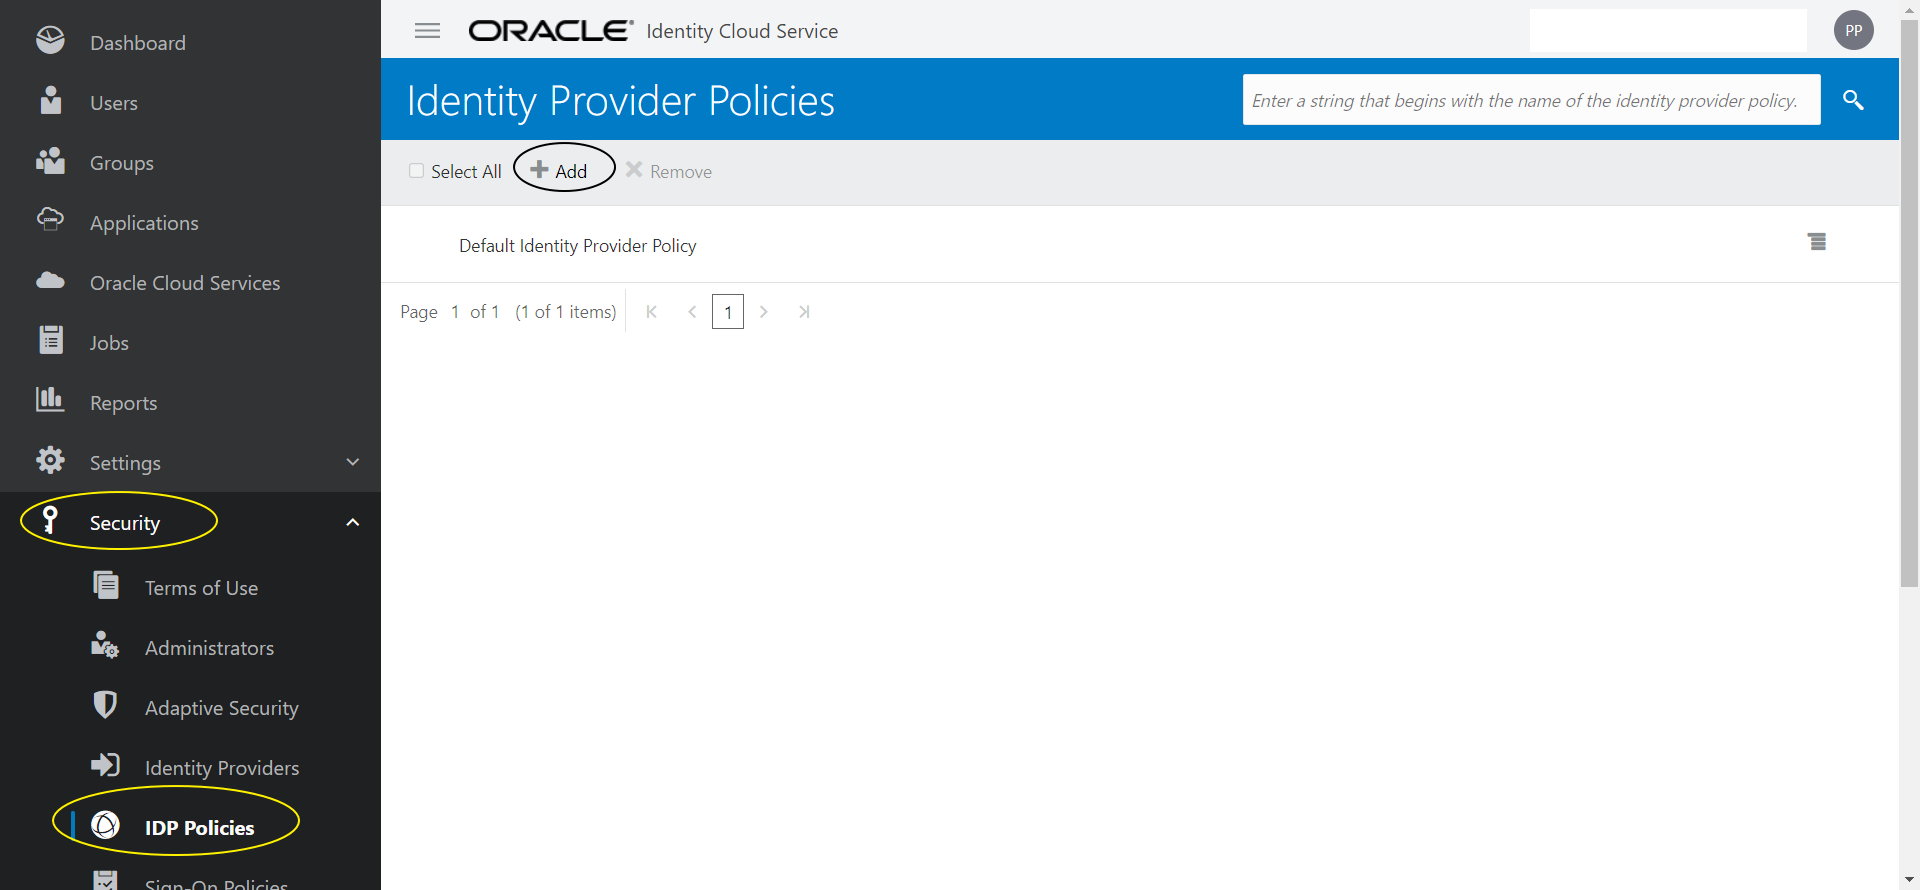Click the Applications cloud icon

click(50, 220)
